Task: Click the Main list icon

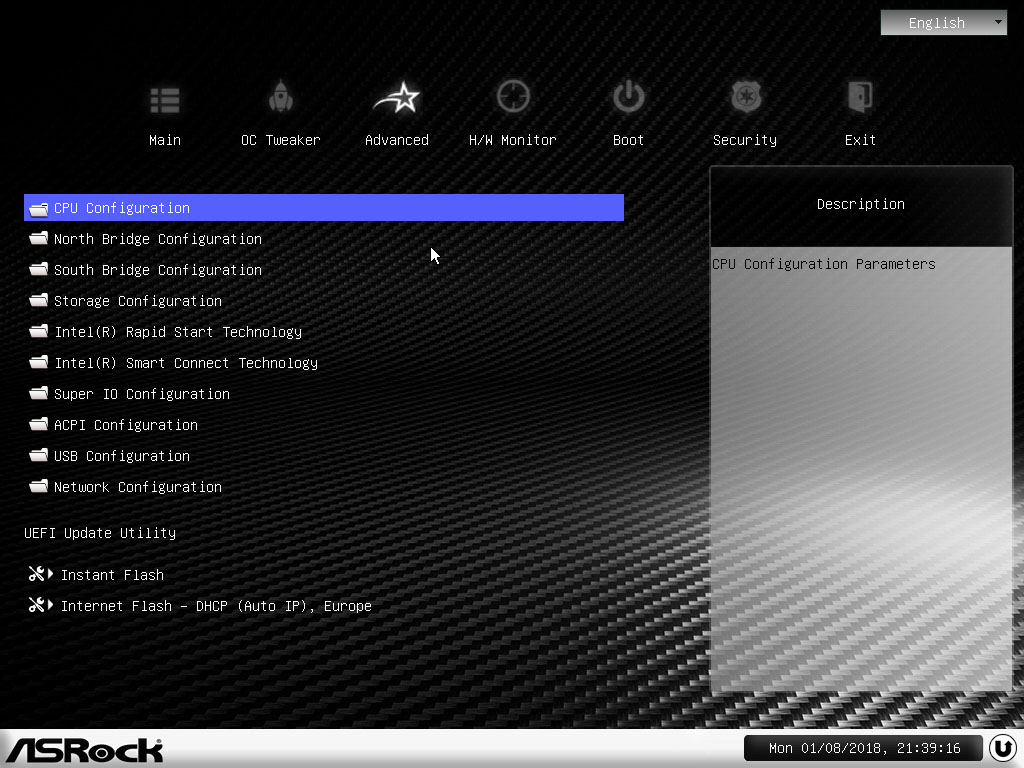Action: coord(165,100)
